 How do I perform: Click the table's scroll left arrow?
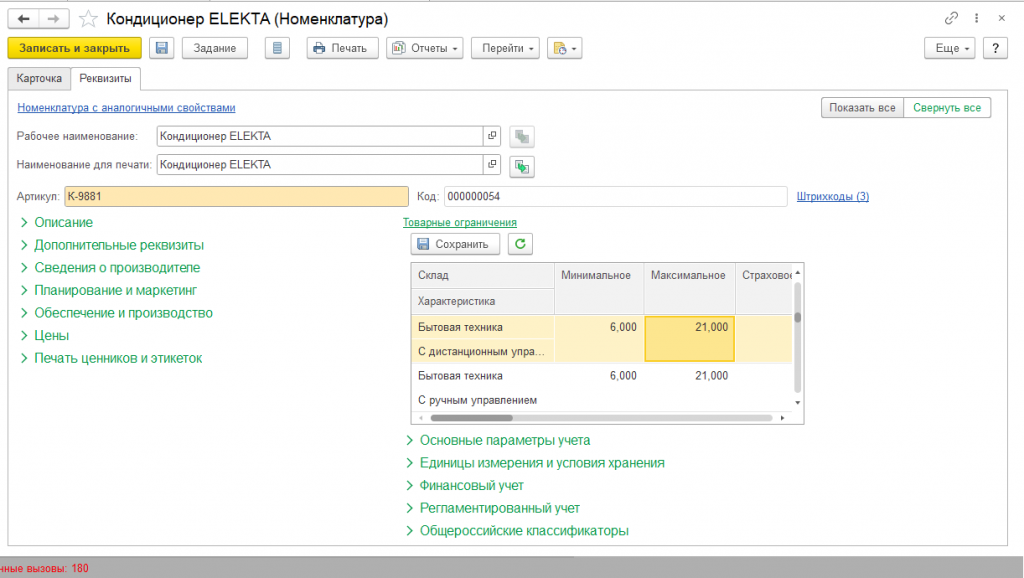pyautogui.click(x=421, y=418)
